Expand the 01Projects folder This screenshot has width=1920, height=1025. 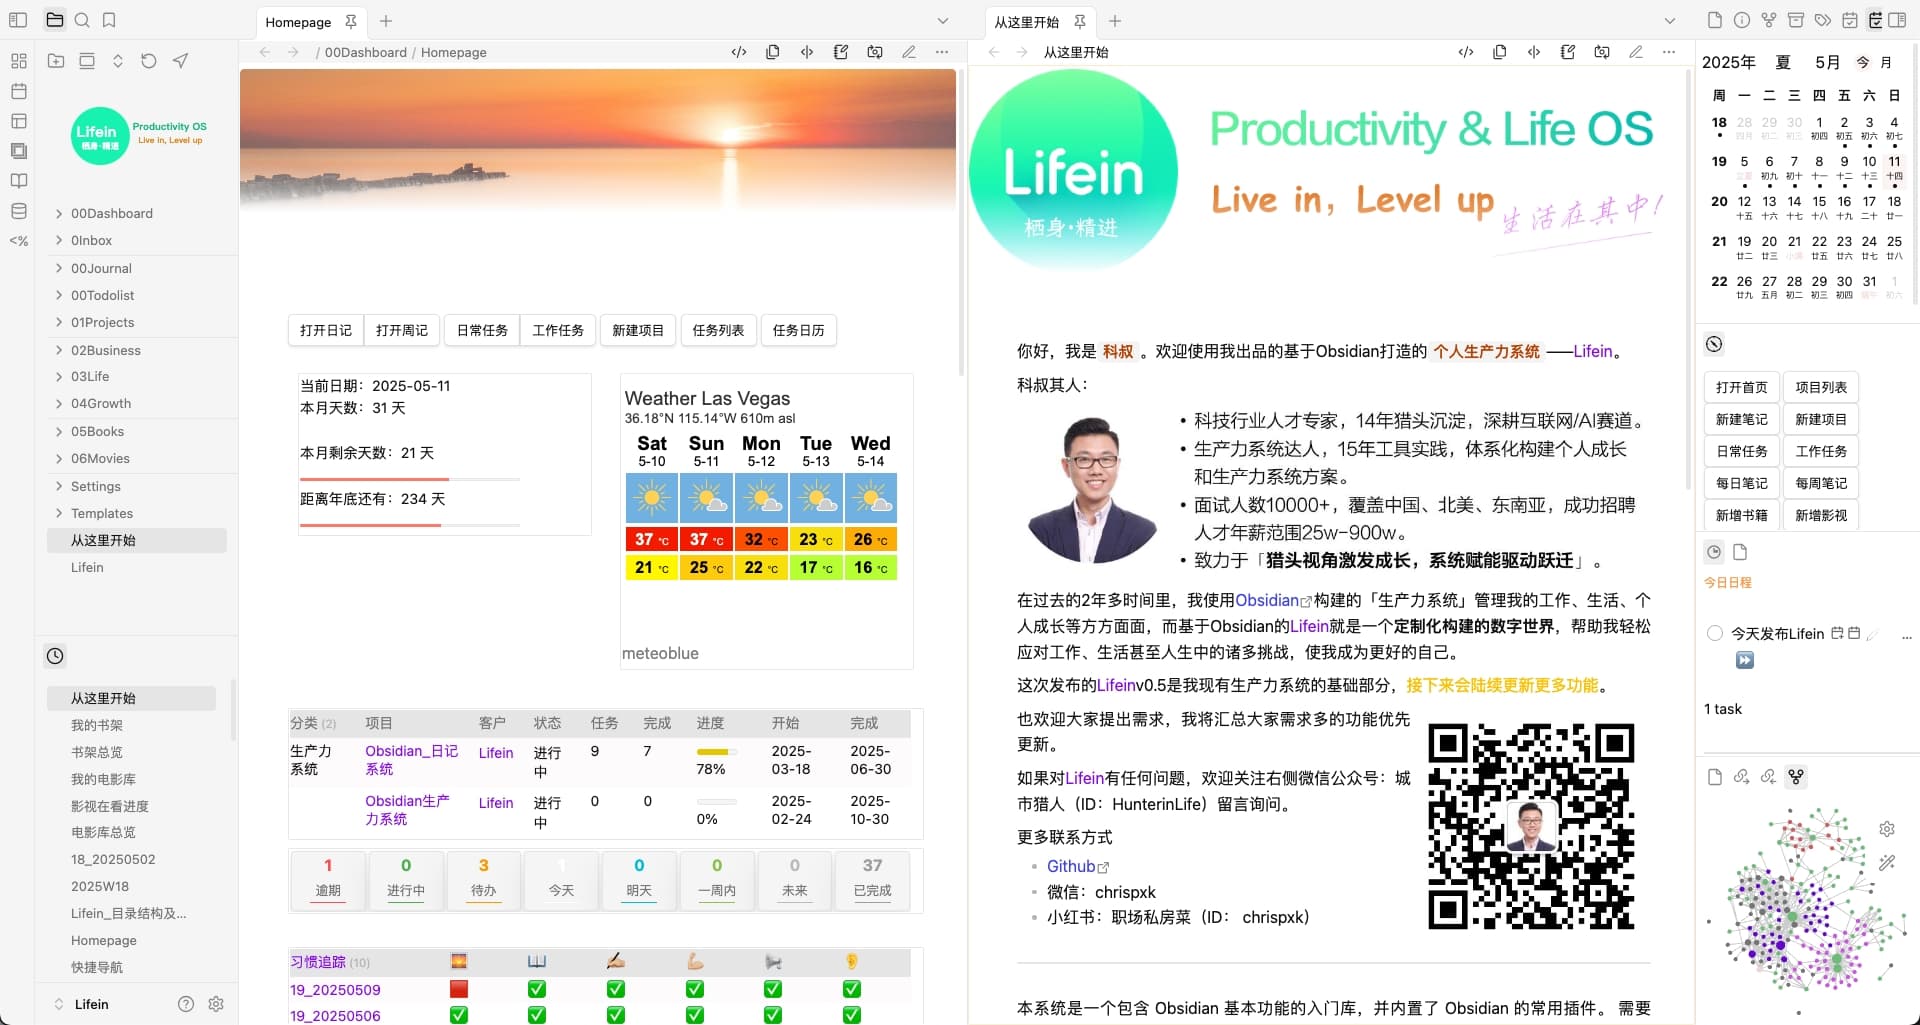click(59, 322)
